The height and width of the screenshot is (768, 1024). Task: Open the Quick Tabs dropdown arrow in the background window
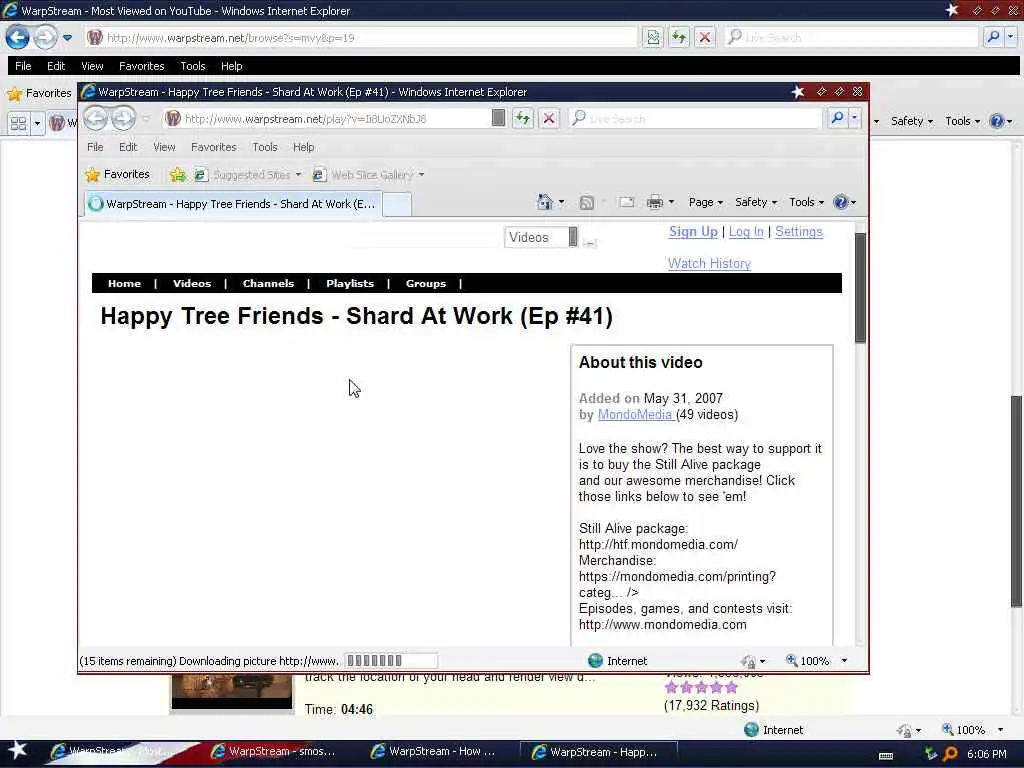(37, 123)
